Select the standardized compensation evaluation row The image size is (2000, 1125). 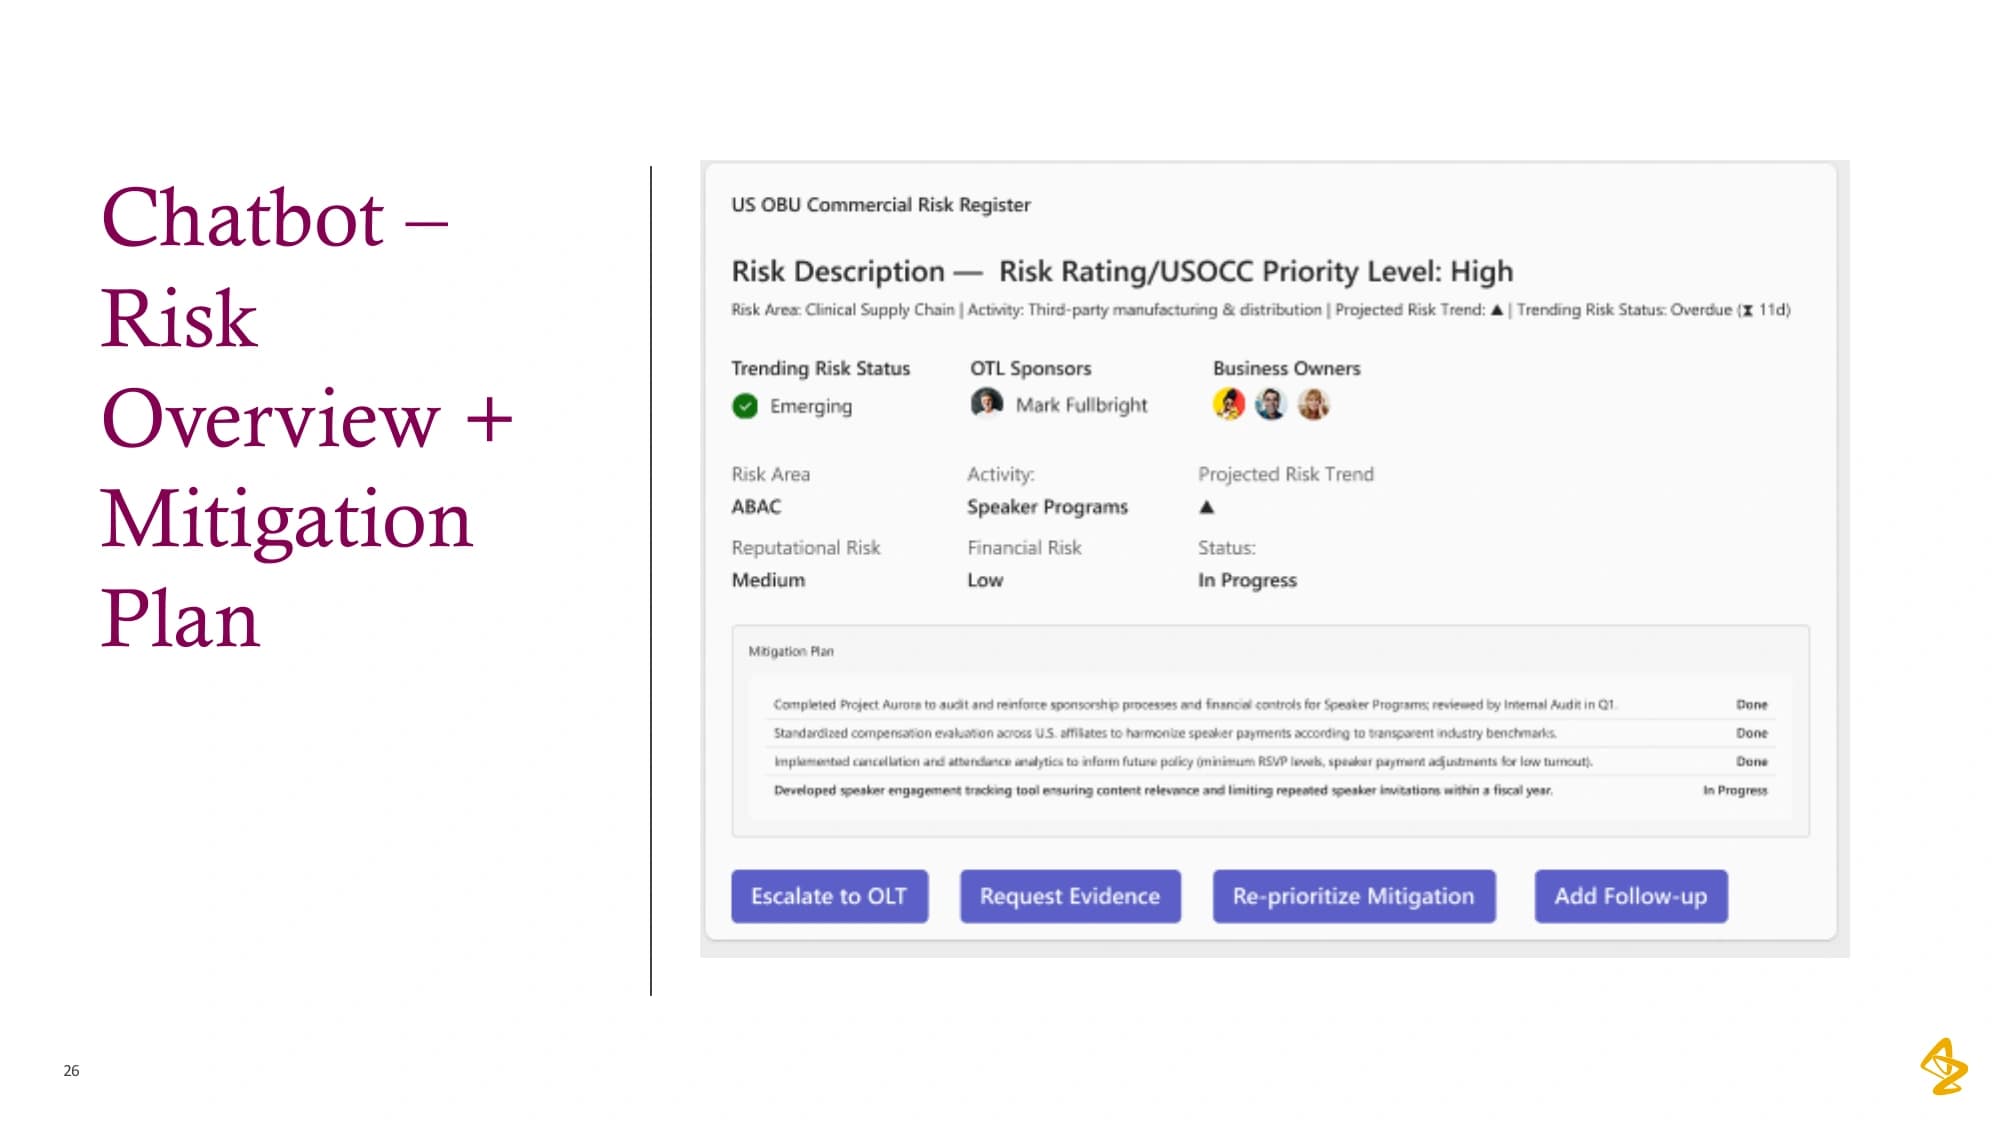coord(1270,733)
